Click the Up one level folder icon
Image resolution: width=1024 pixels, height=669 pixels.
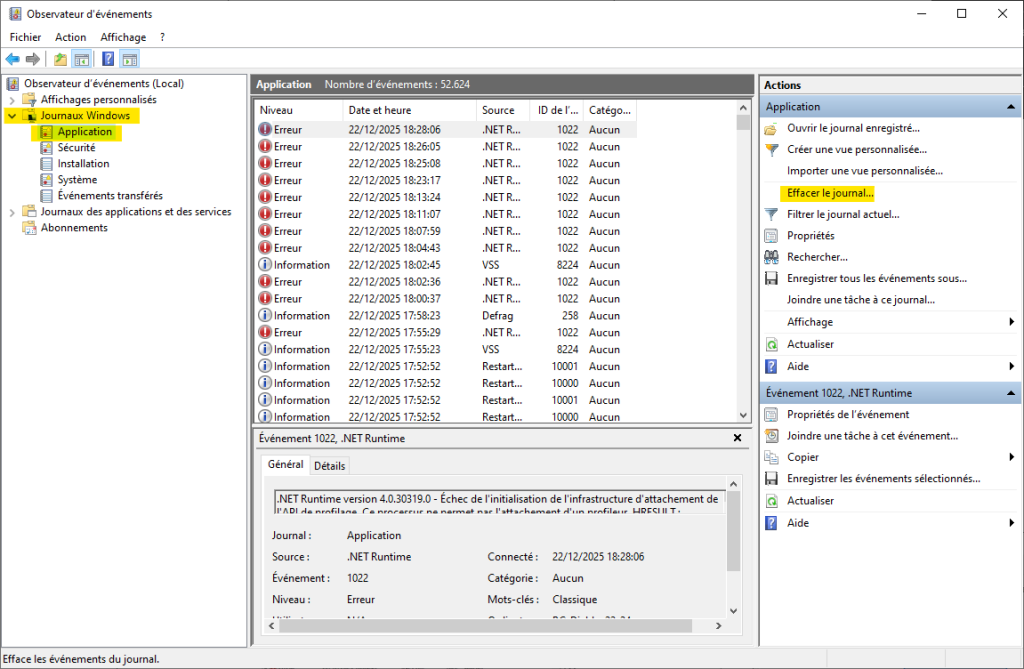[x=61, y=59]
